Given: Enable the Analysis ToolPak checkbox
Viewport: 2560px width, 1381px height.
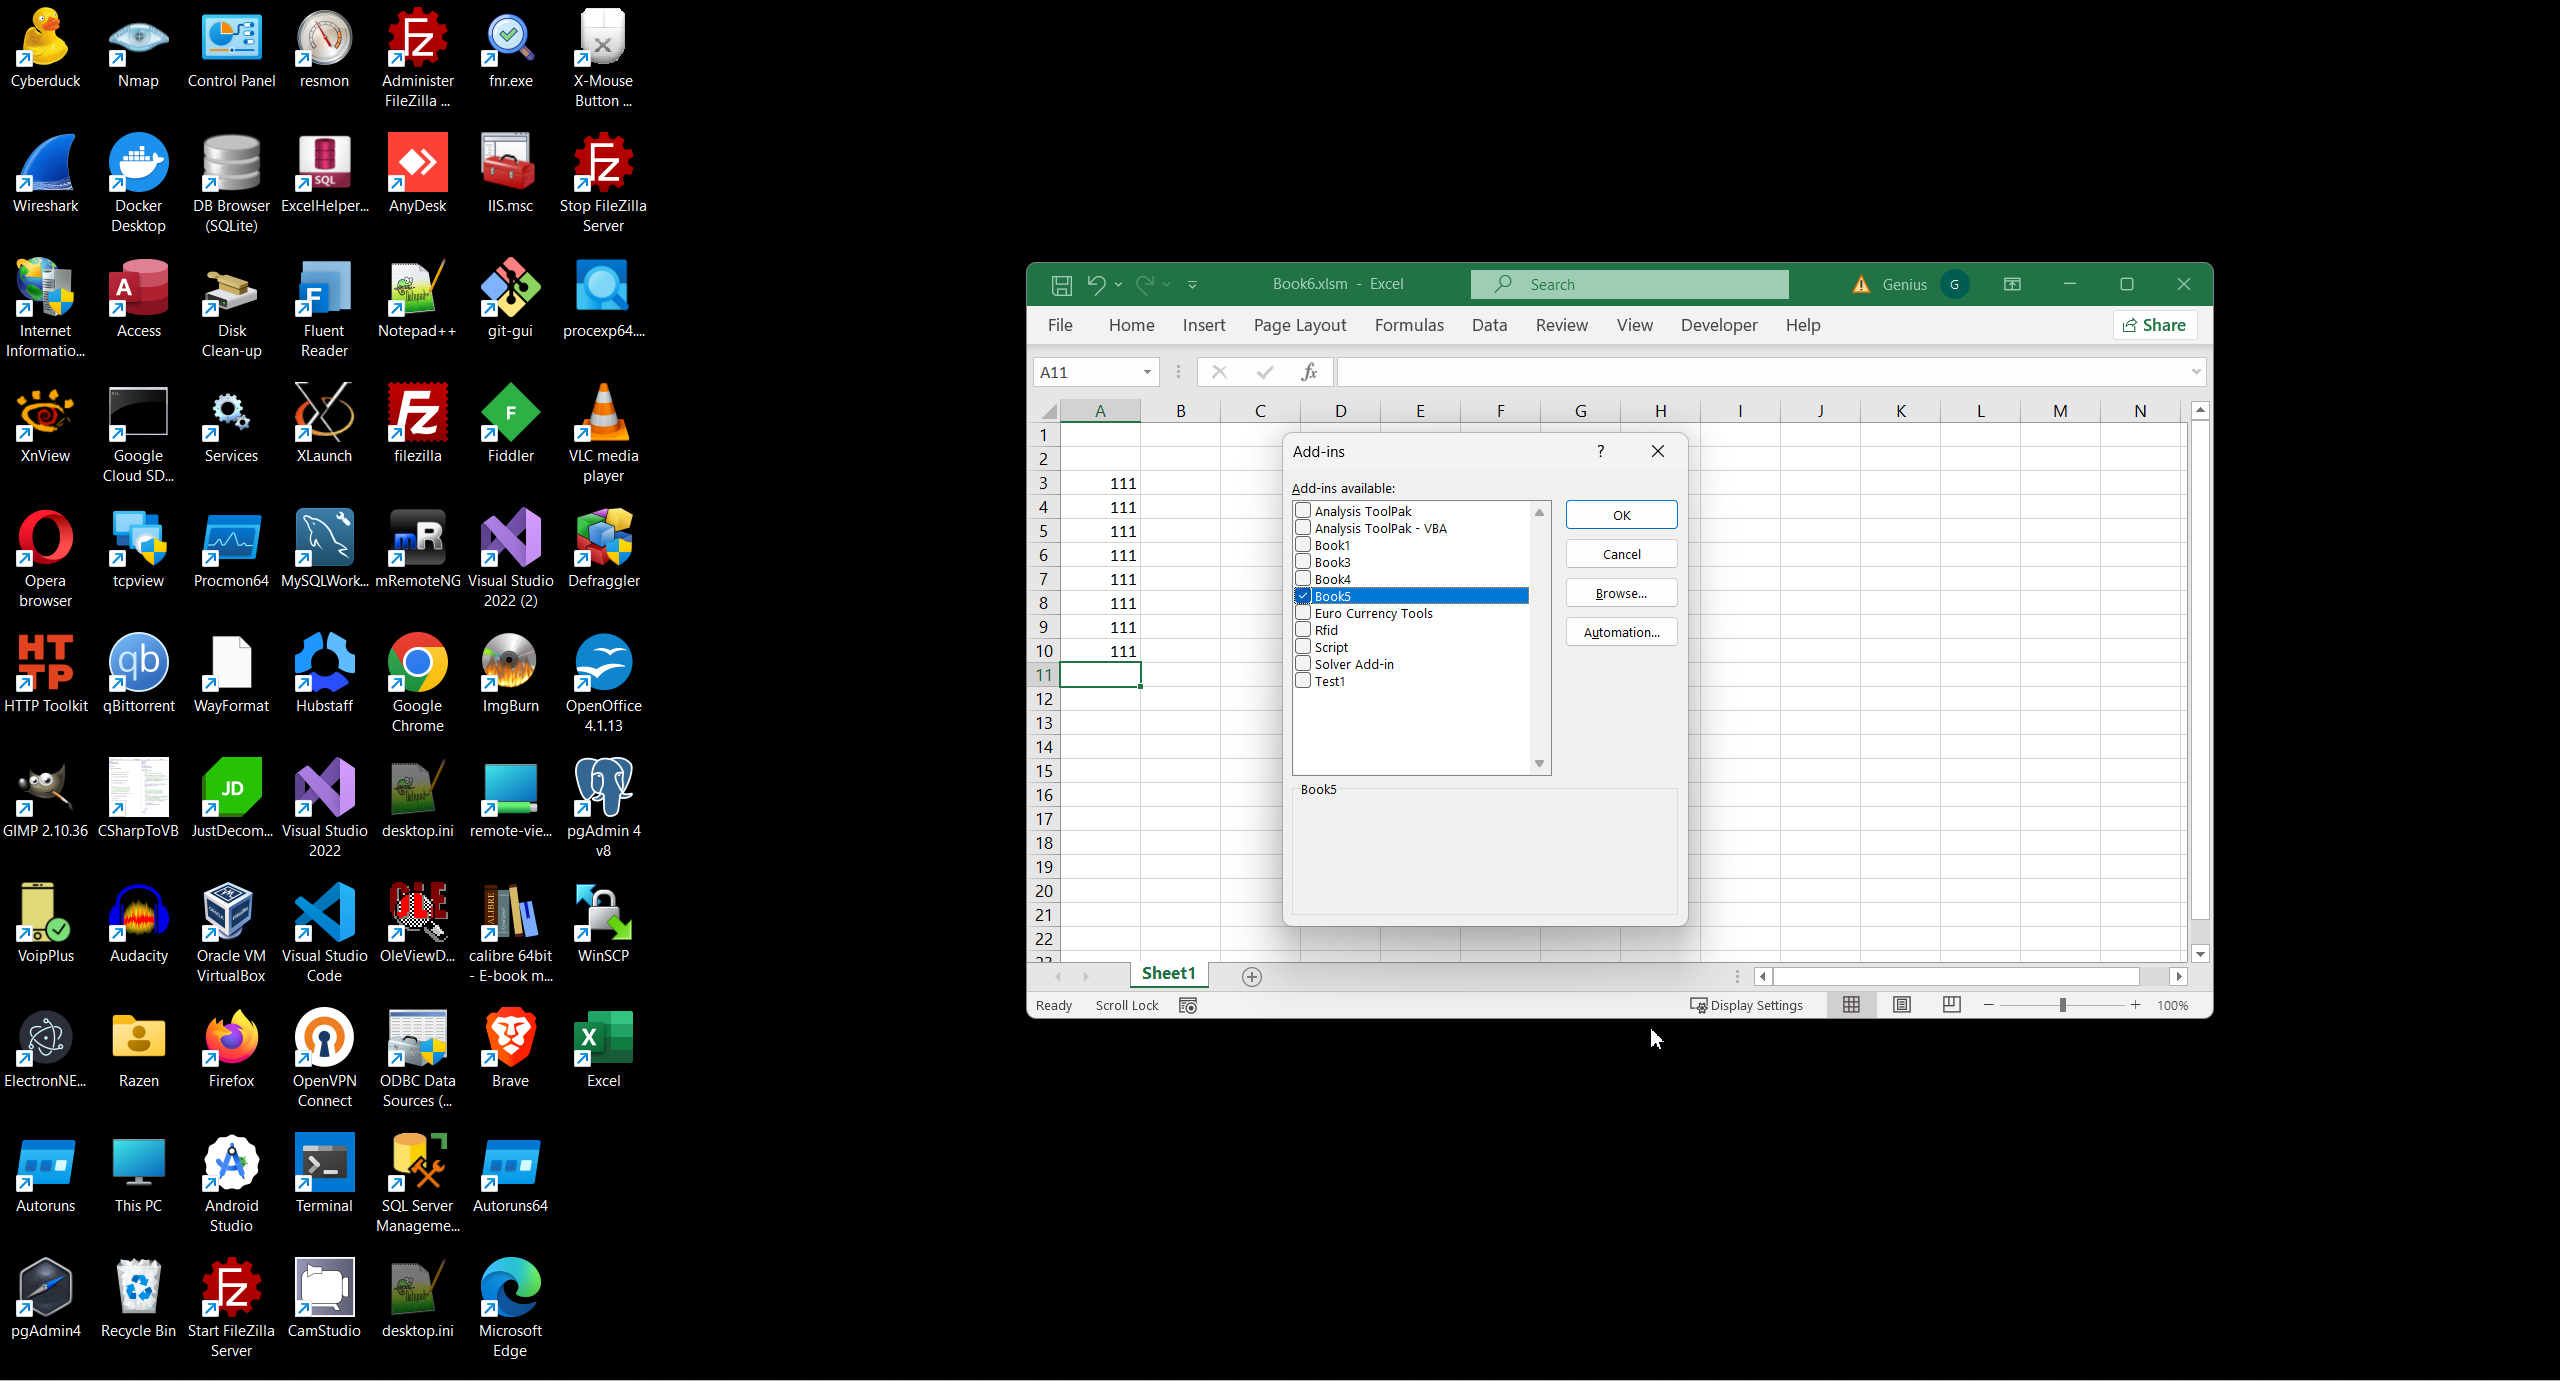Looking at the screenshot, I should click(x=1303, y=511).
